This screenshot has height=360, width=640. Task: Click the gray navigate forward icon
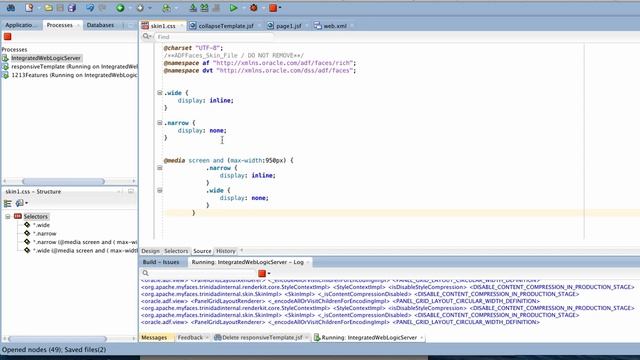tap(140, 7)
